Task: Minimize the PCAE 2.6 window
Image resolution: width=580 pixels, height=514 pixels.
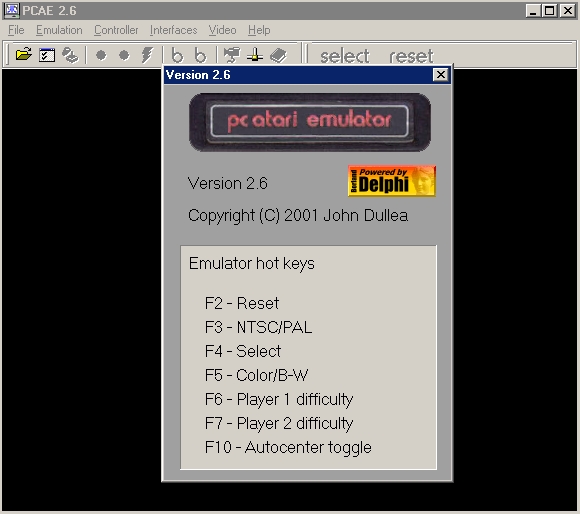Action: pyautogui.click(x=533, y=10)
